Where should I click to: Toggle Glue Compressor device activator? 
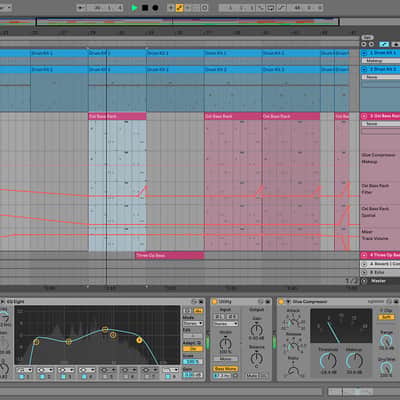pos(281,302)
